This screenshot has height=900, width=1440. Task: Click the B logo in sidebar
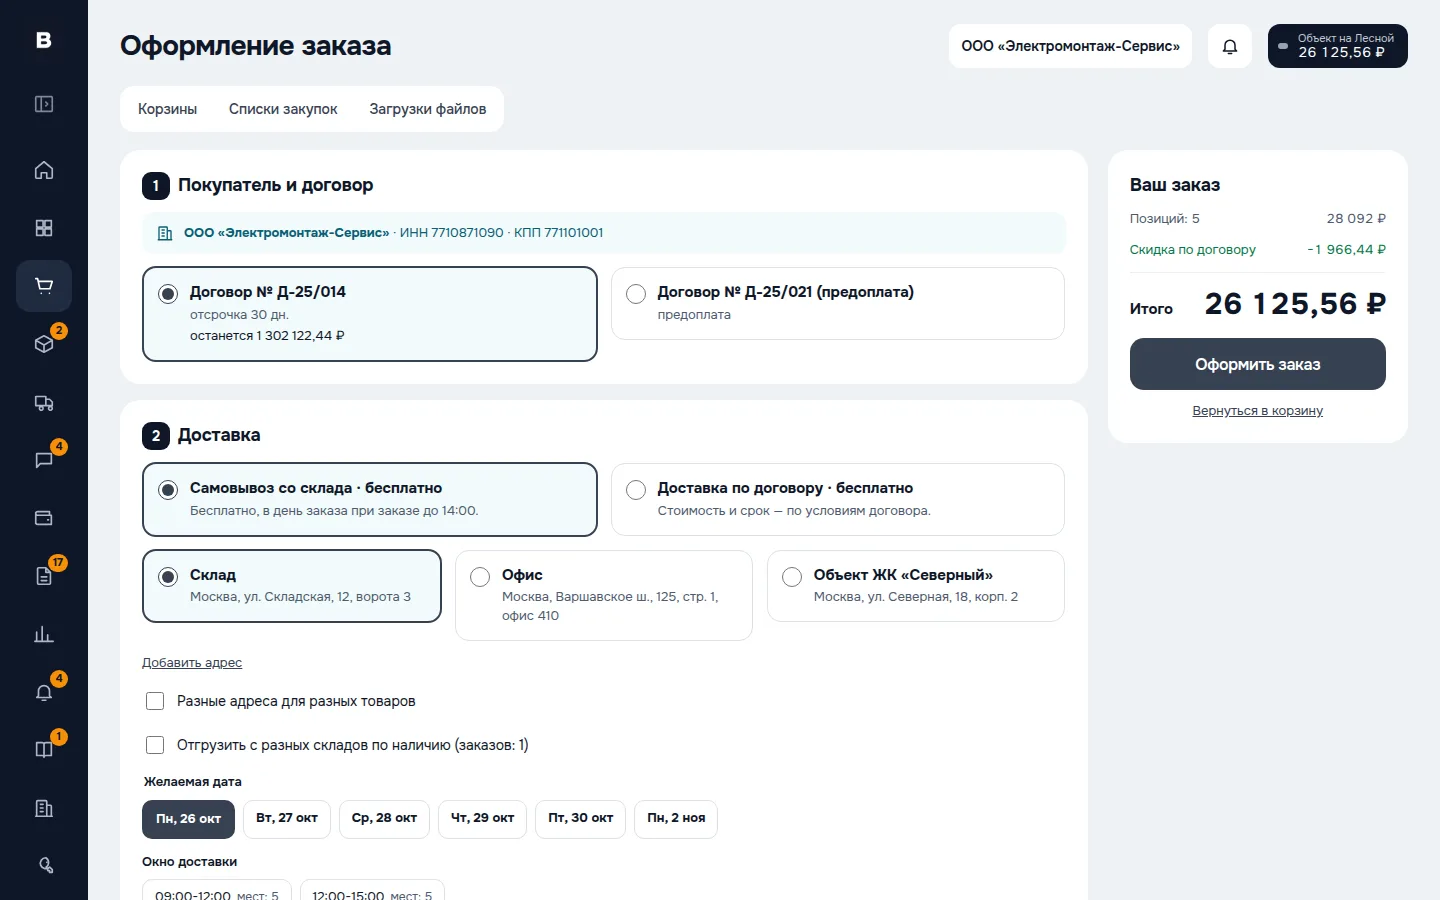point(44,40)
